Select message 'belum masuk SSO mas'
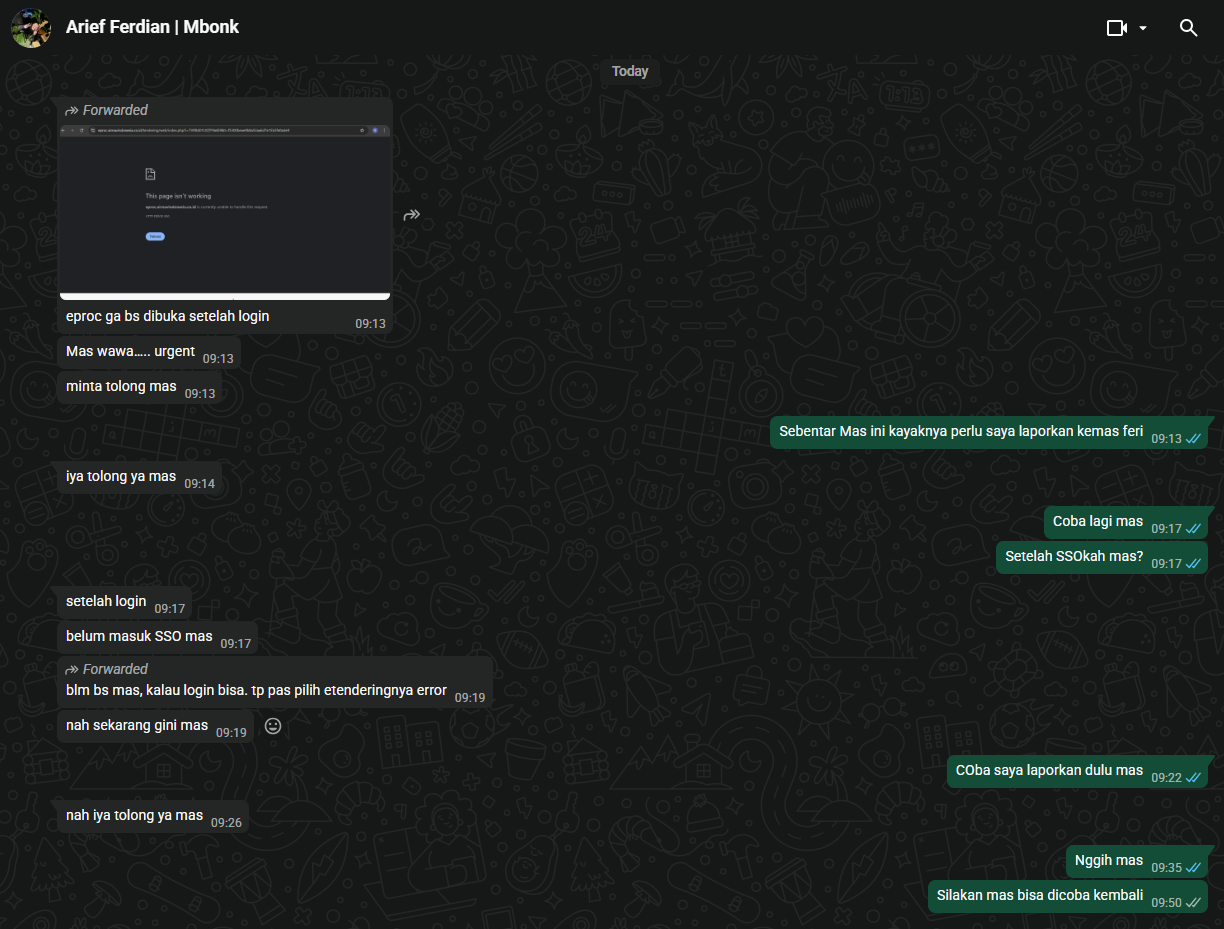The height and width of the screenshot is (929, 1224). 139,636
